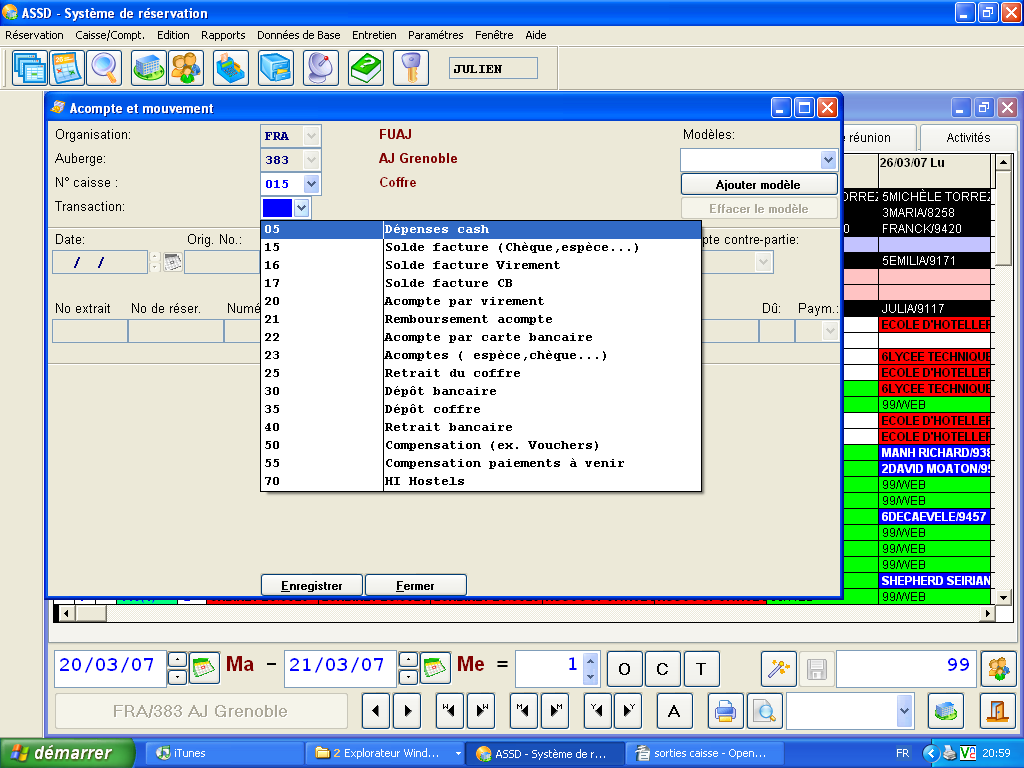Select 70 HI Hostels
Viewport: 1024px width, 768px height.
(481, 481)
